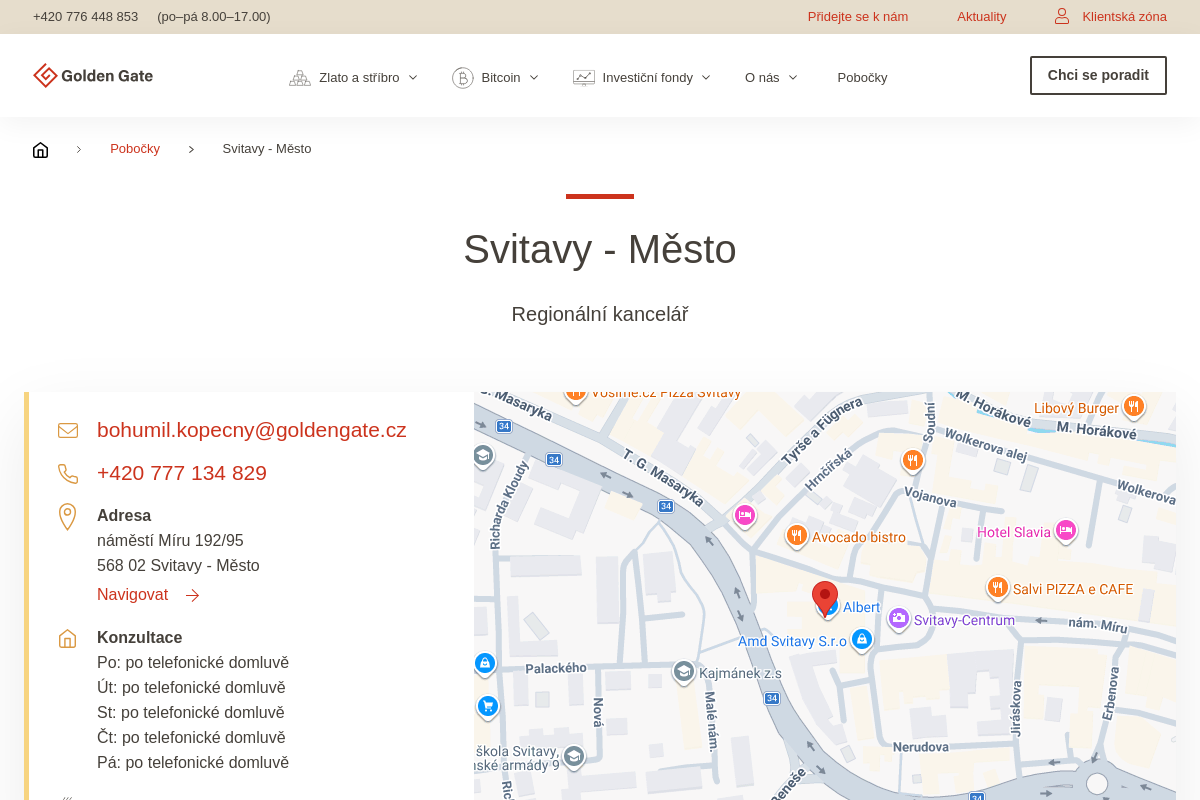The image size is (1200, 800).
Task: Click the Konzultace house icon
Action: pyautogui.click(x=67, y=639)
